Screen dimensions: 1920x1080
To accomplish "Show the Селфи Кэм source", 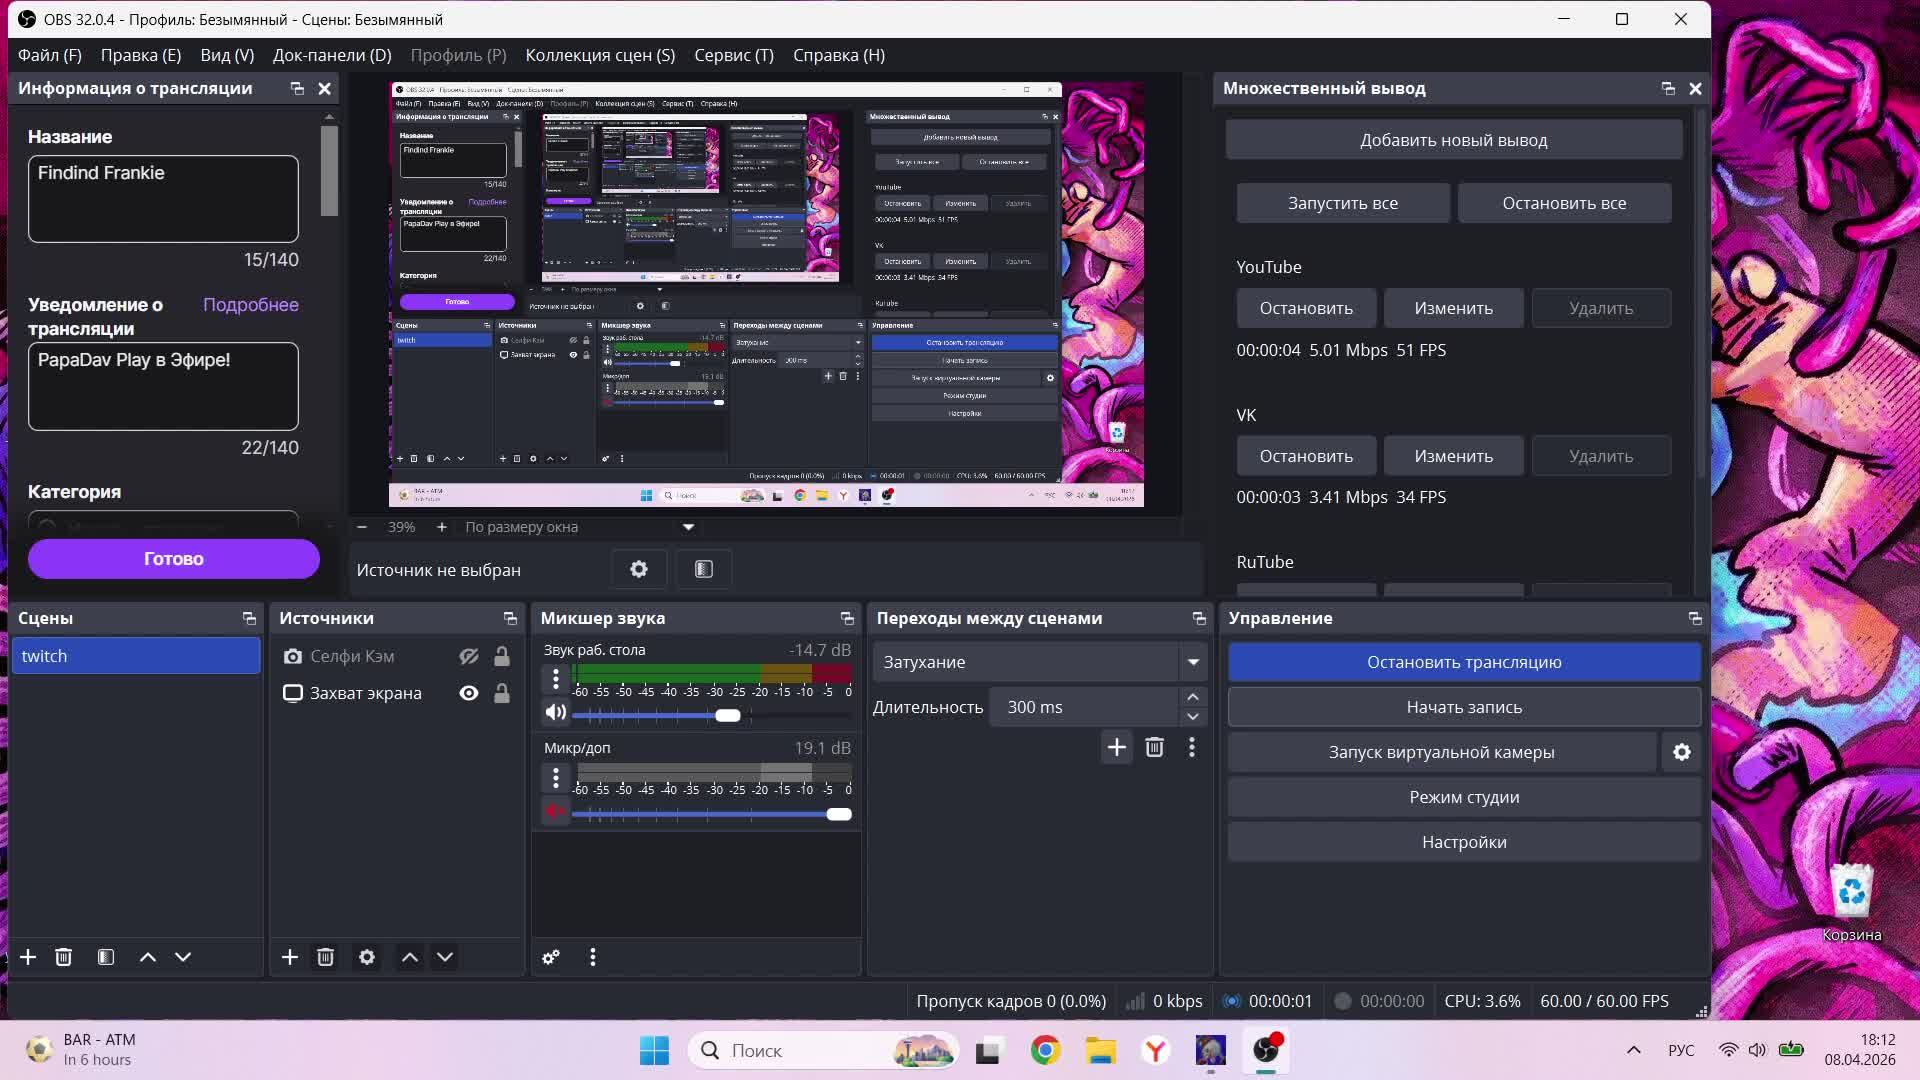I will coord(468,656).
